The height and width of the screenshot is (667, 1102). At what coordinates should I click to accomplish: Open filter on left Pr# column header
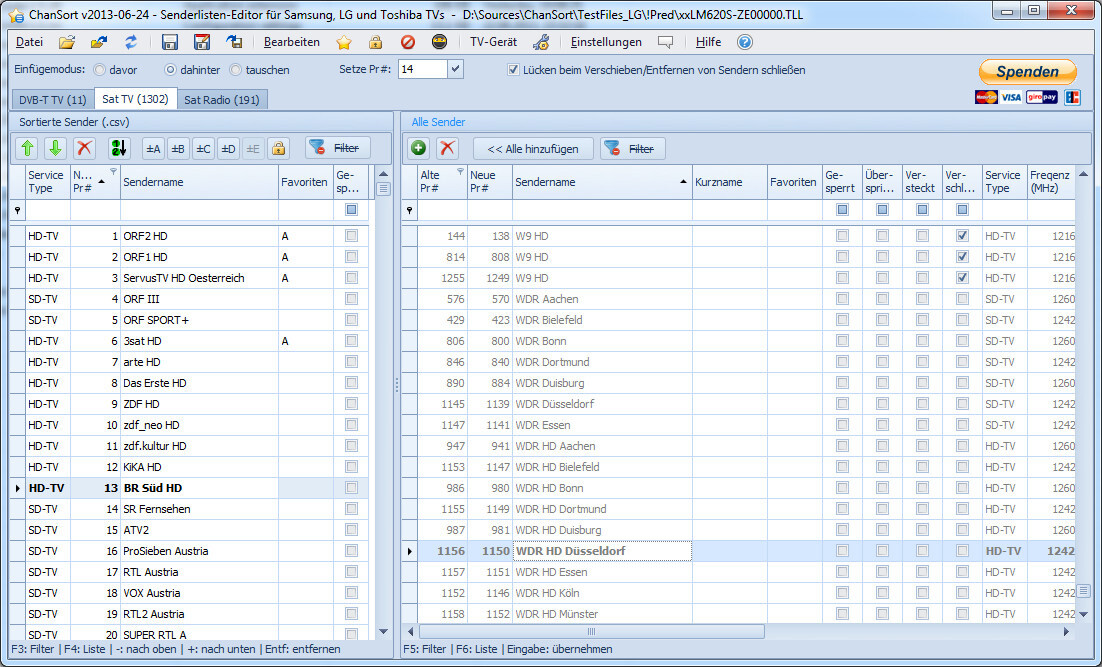click(x=112, y=171)
